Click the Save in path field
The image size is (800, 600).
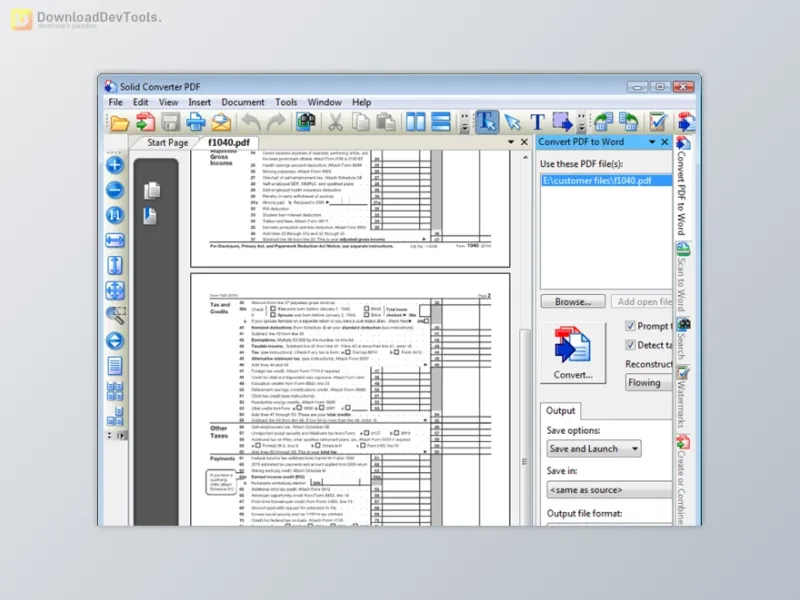click(609, 490)
